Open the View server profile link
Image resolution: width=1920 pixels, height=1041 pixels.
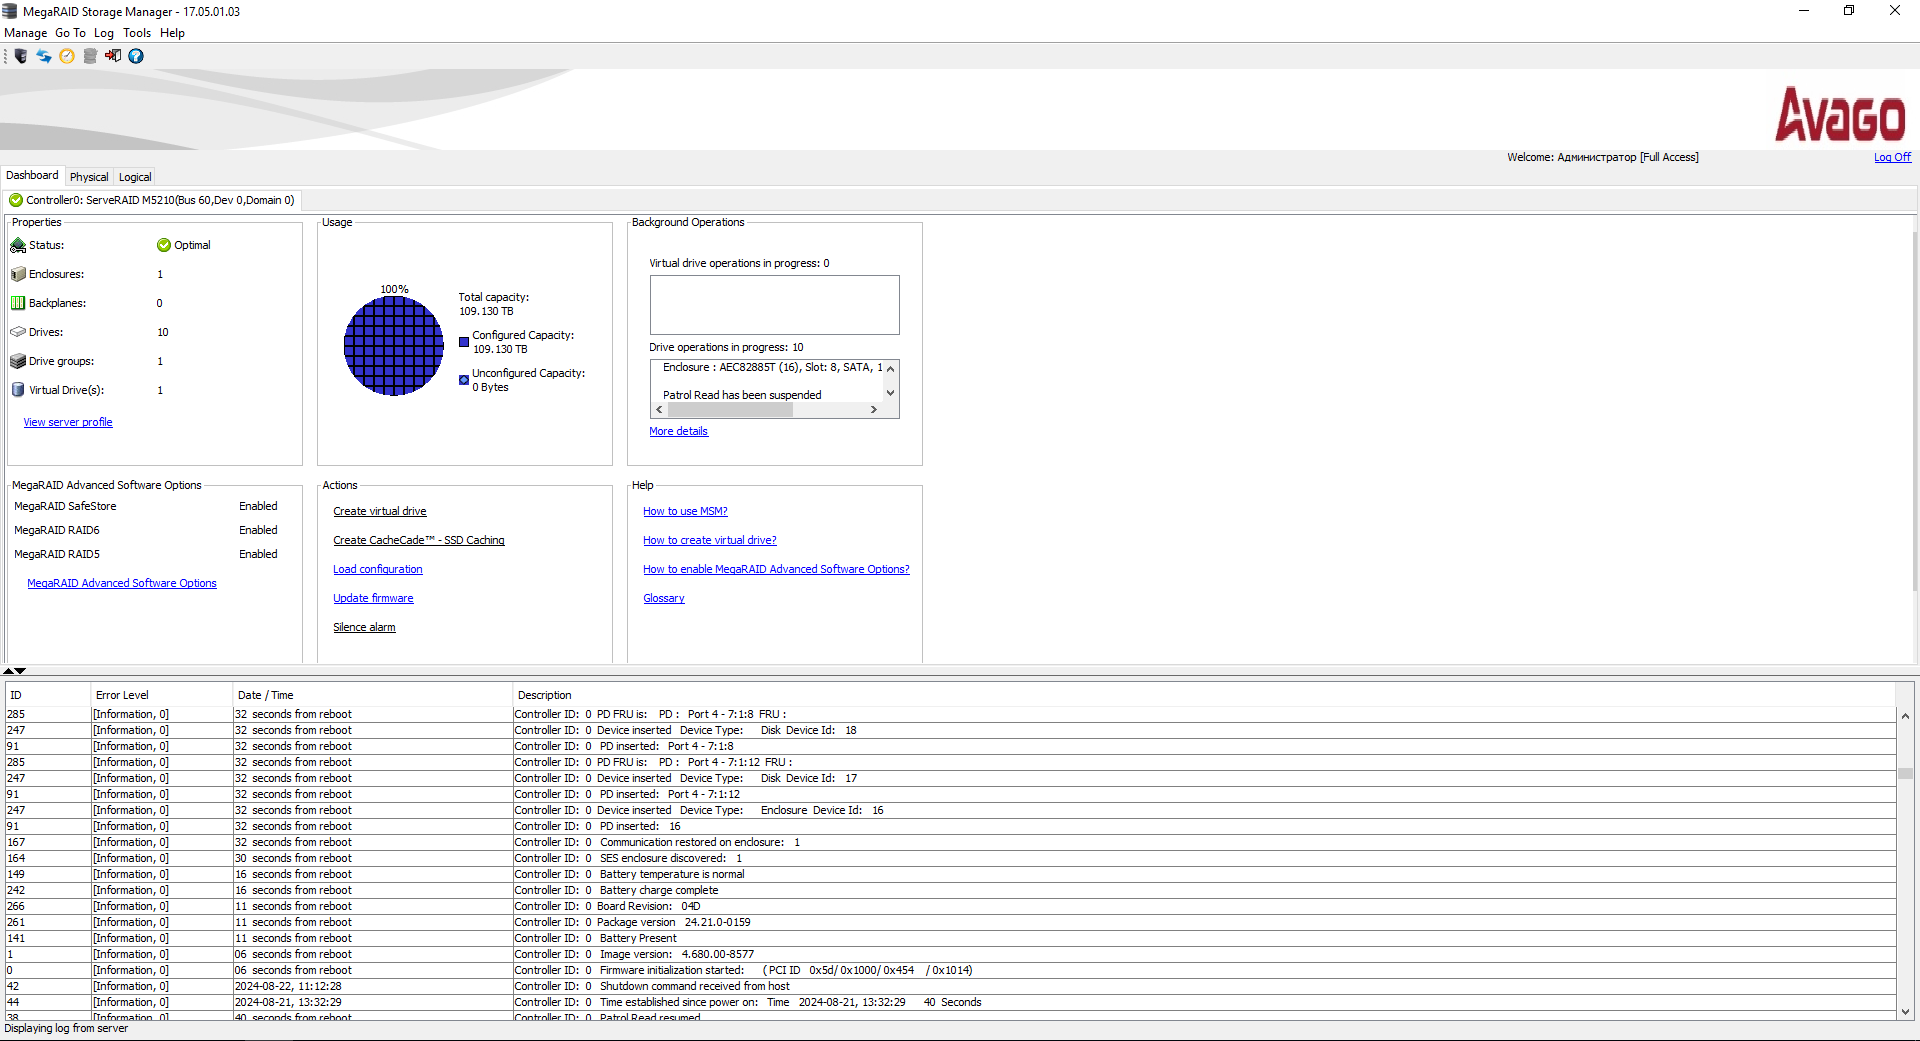[68, 422]
